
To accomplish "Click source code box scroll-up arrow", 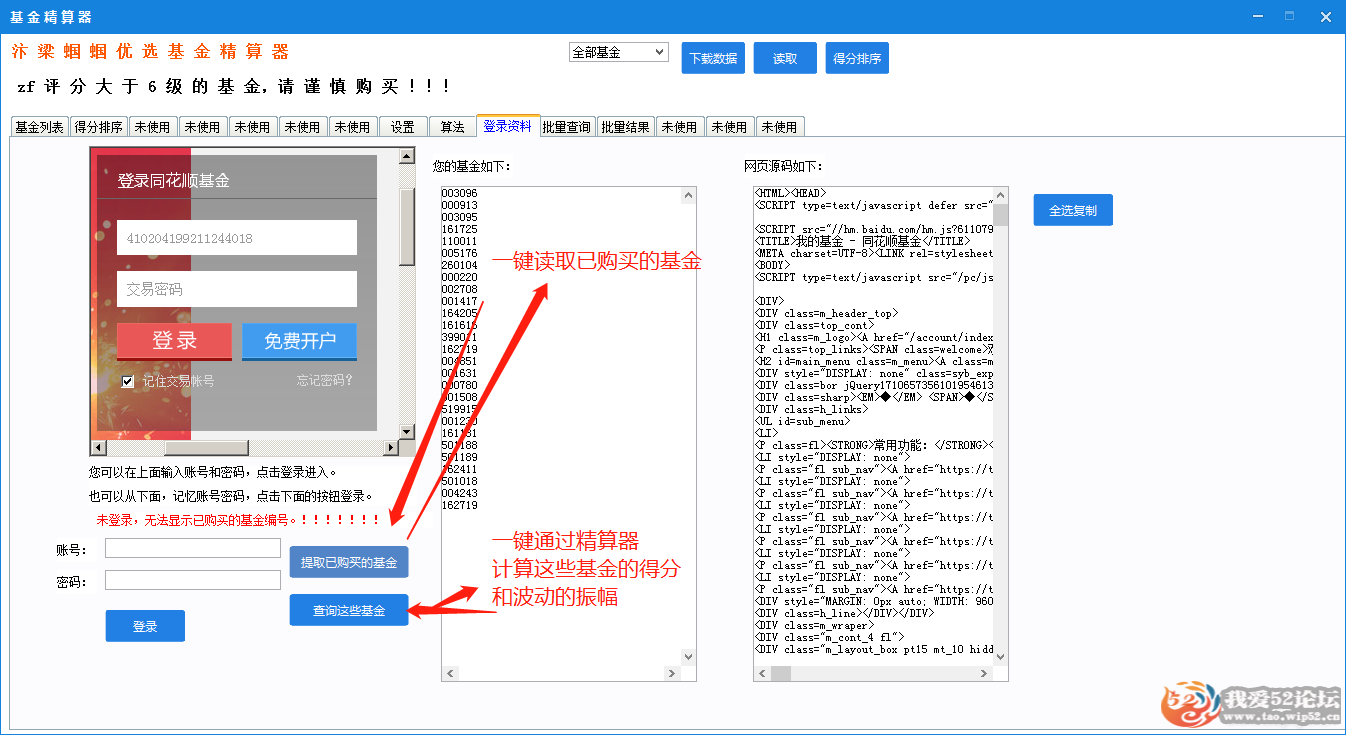I will (x=1000, y=195).
